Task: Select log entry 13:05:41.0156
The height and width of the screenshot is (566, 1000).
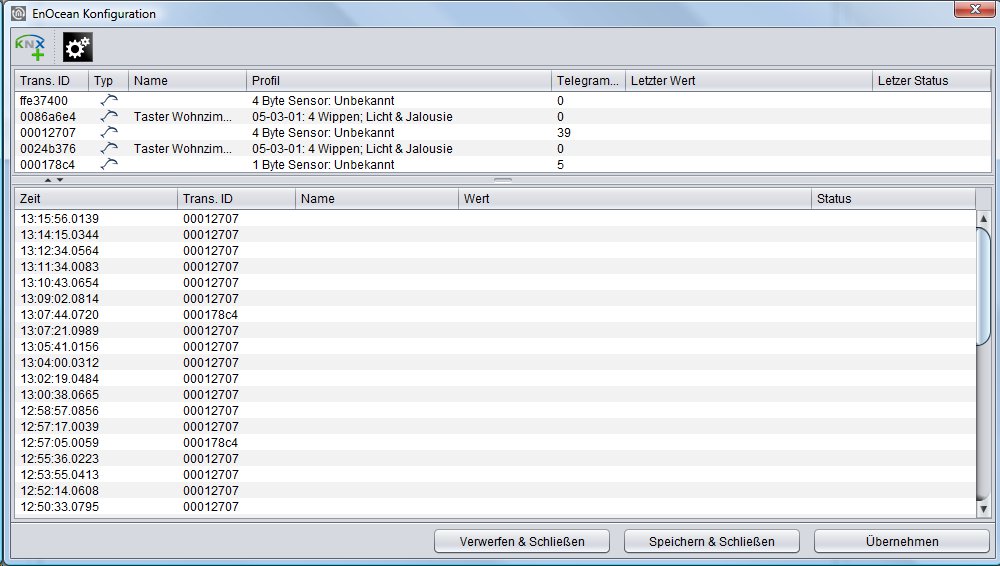Action: [x=496, y=346]
